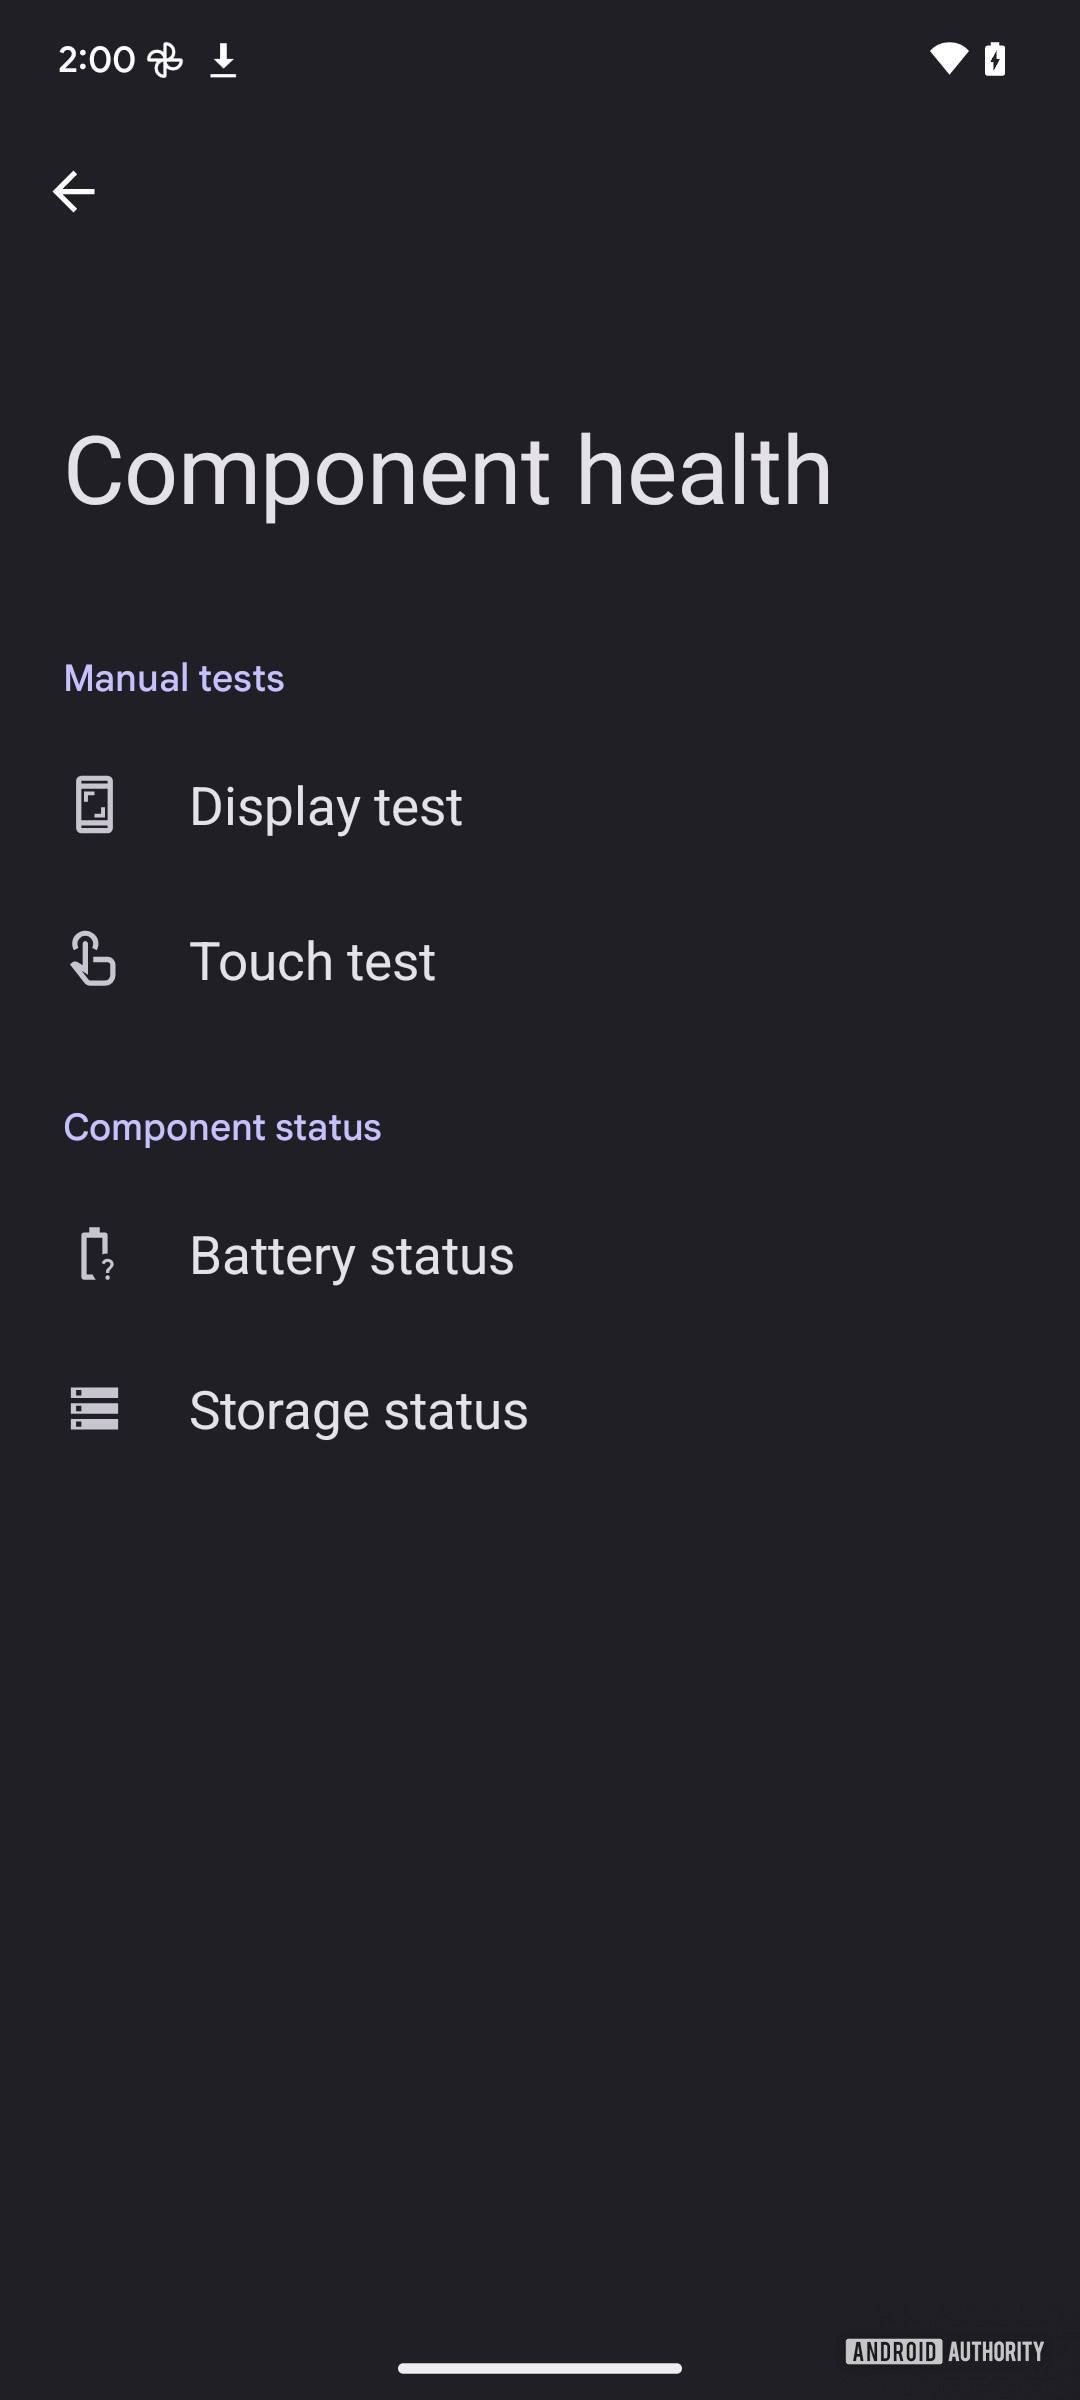Tap the back arrow
Image resolution: width=1080 pixels, height=2400 pixels.
click(x=73, y=191)
